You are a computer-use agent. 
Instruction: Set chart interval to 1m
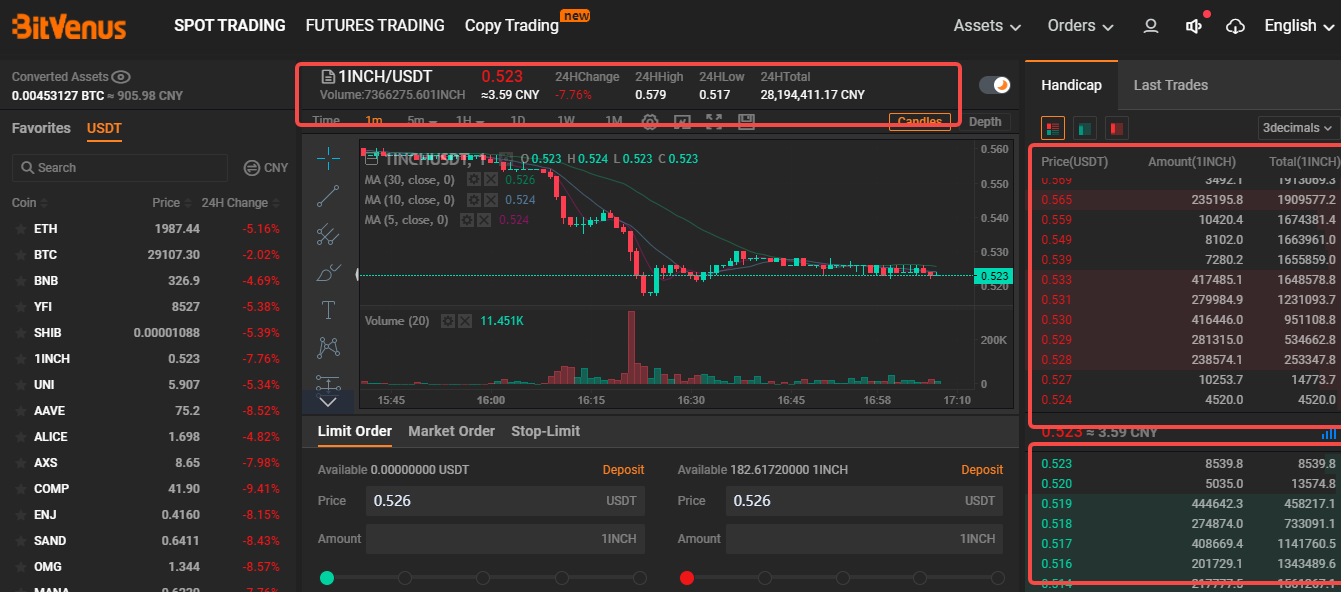point(374,122)
